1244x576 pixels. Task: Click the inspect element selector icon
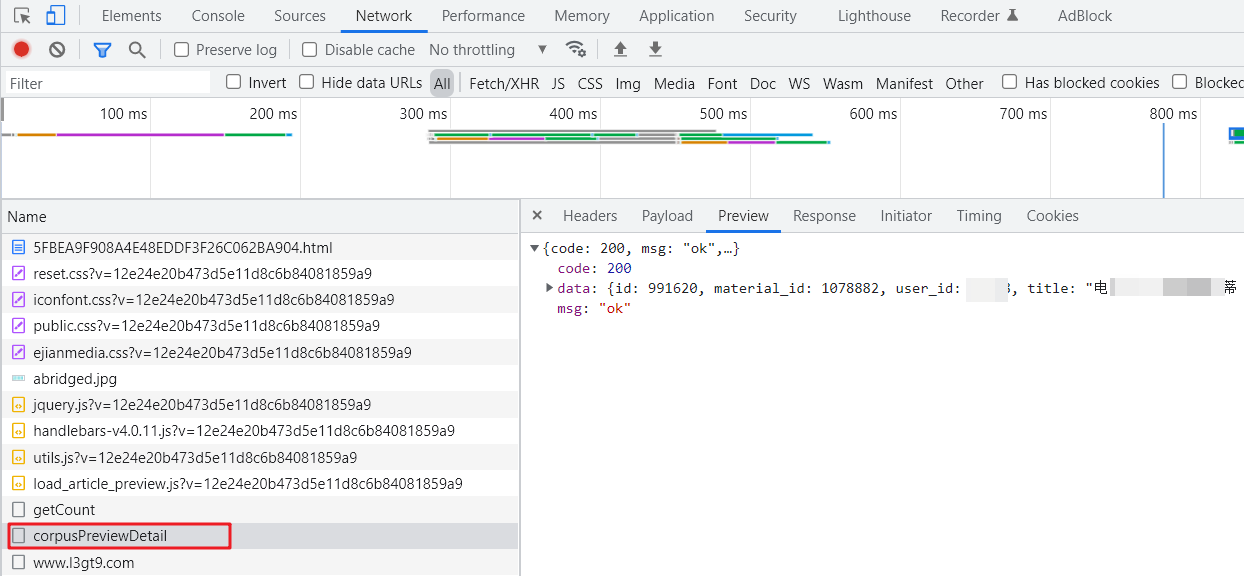point(22,16)
